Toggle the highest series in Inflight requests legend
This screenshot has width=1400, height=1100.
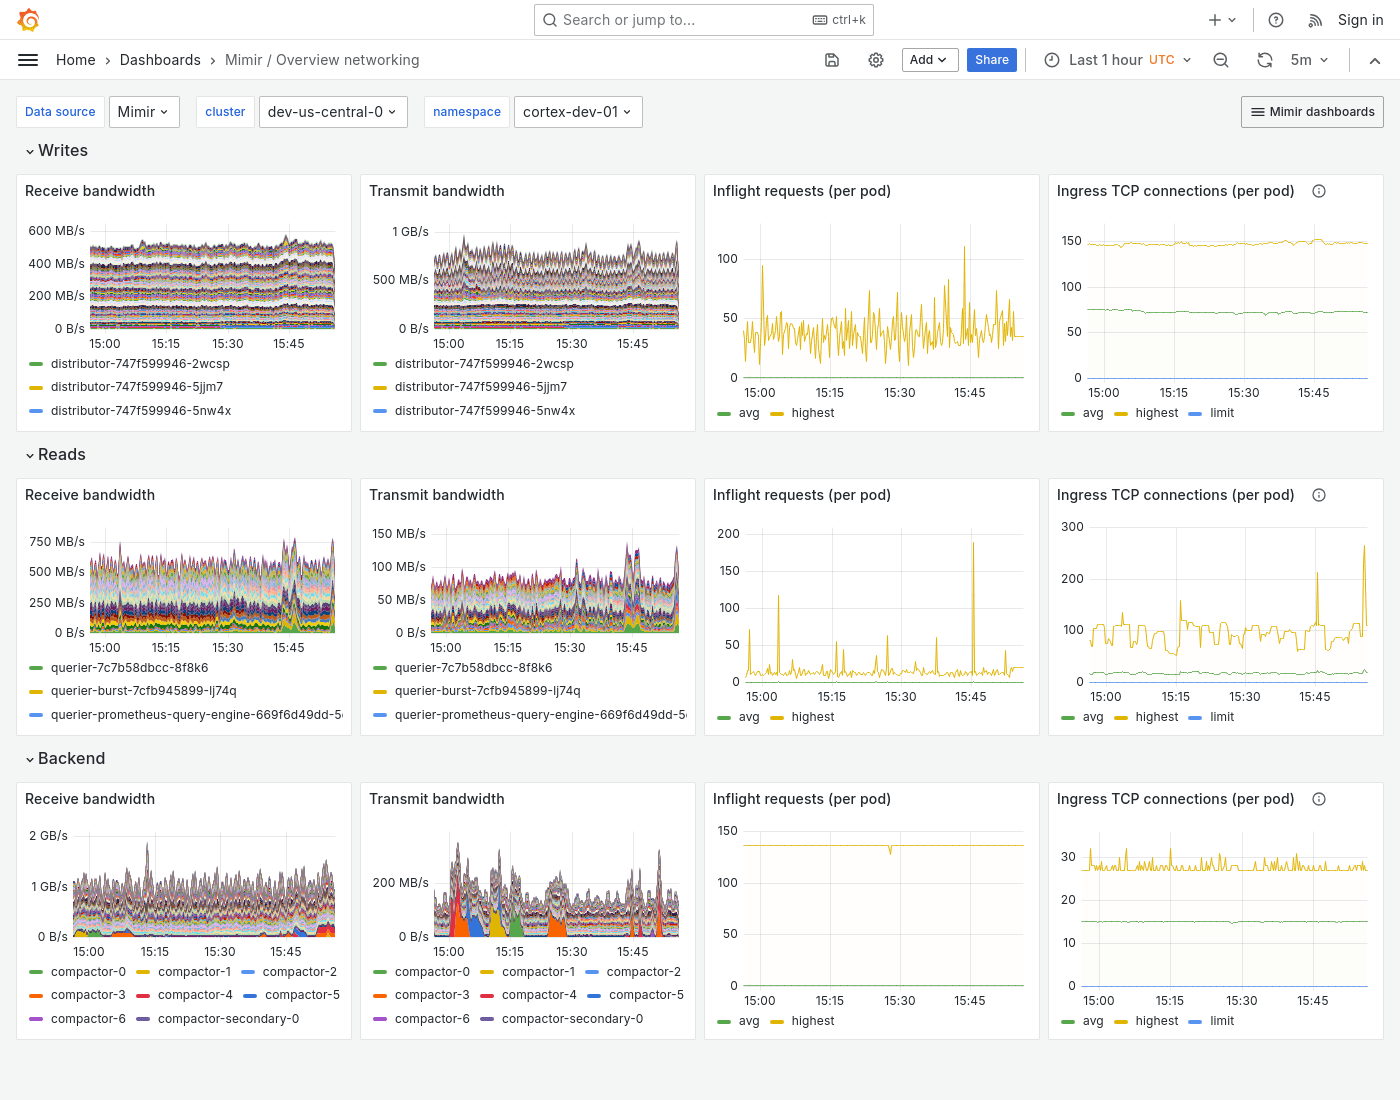[813, 412]
